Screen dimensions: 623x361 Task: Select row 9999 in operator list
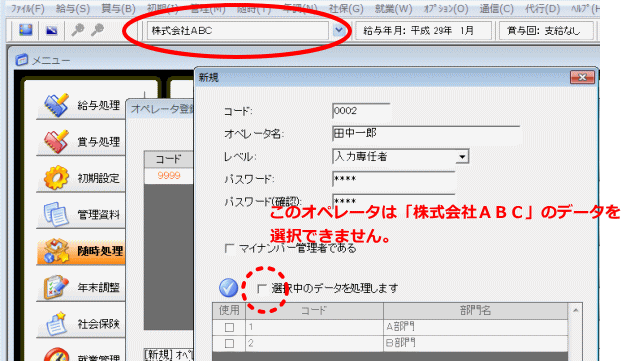point(168,176)
